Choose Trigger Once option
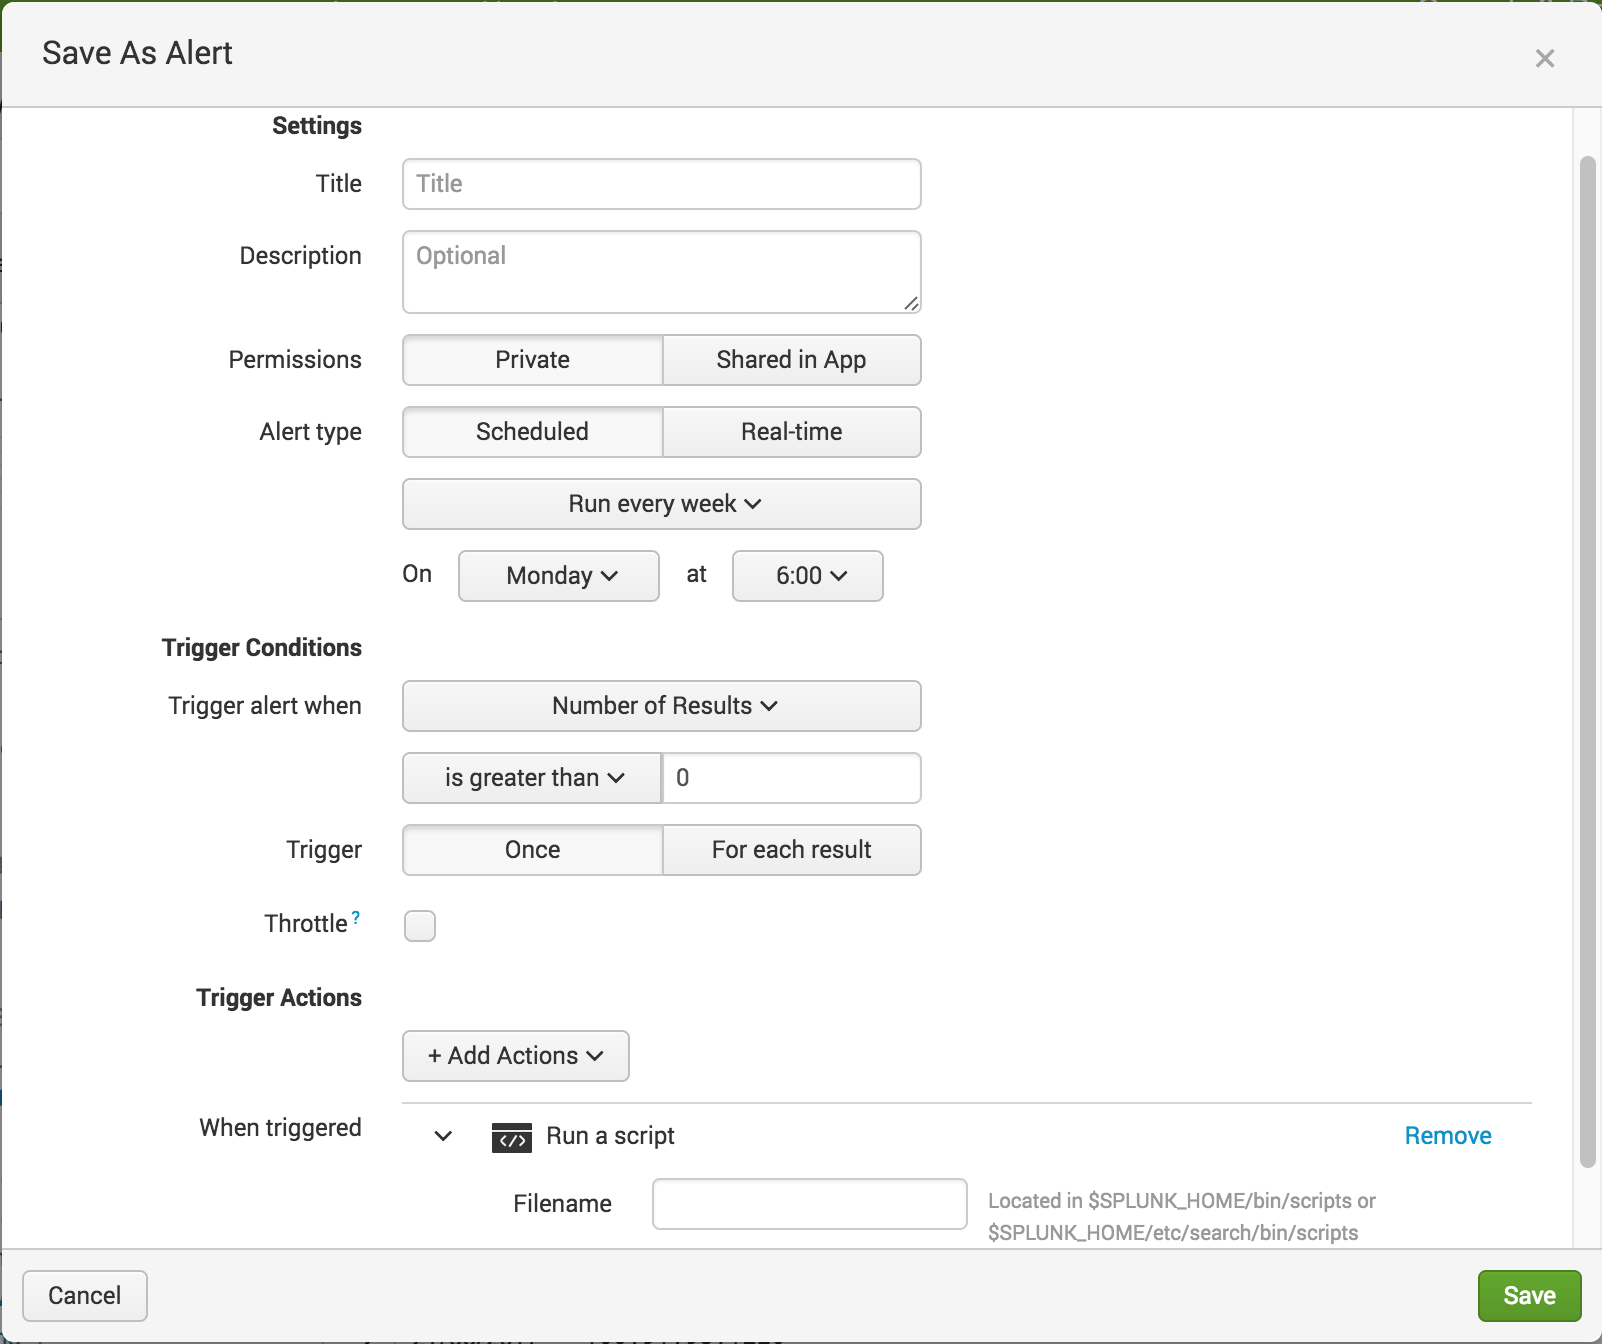Viewport: 1602px width, 1344px height. pyautogui.click(x=531, y=849)
